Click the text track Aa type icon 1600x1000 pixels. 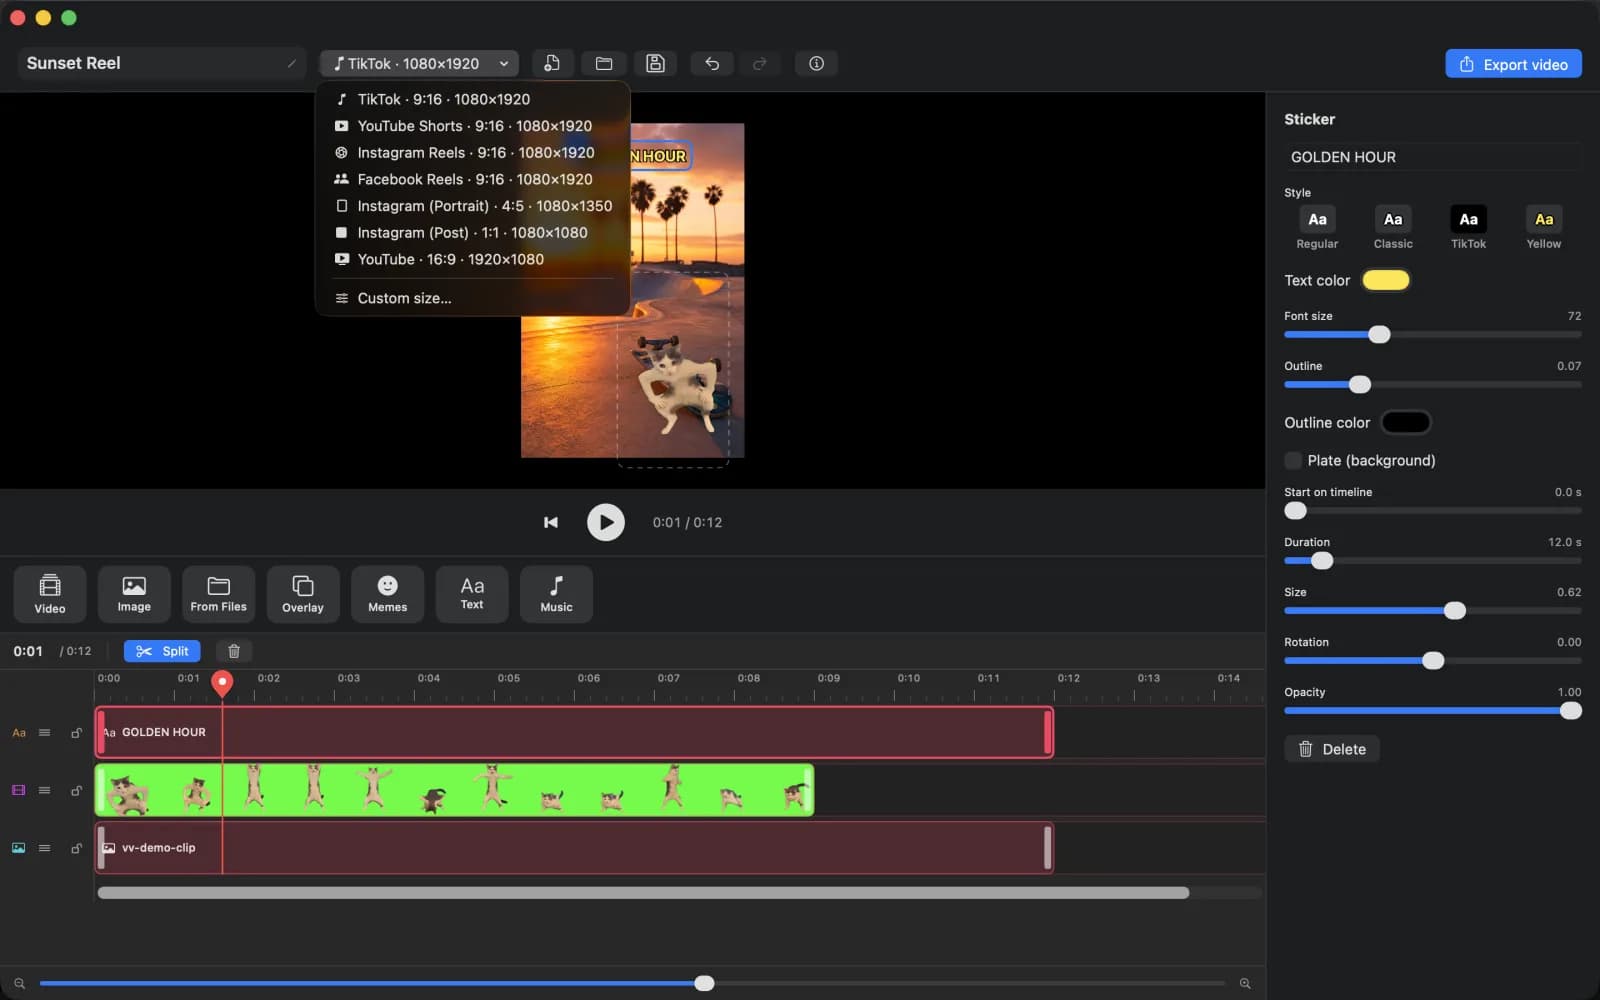[x=19, y=733]
